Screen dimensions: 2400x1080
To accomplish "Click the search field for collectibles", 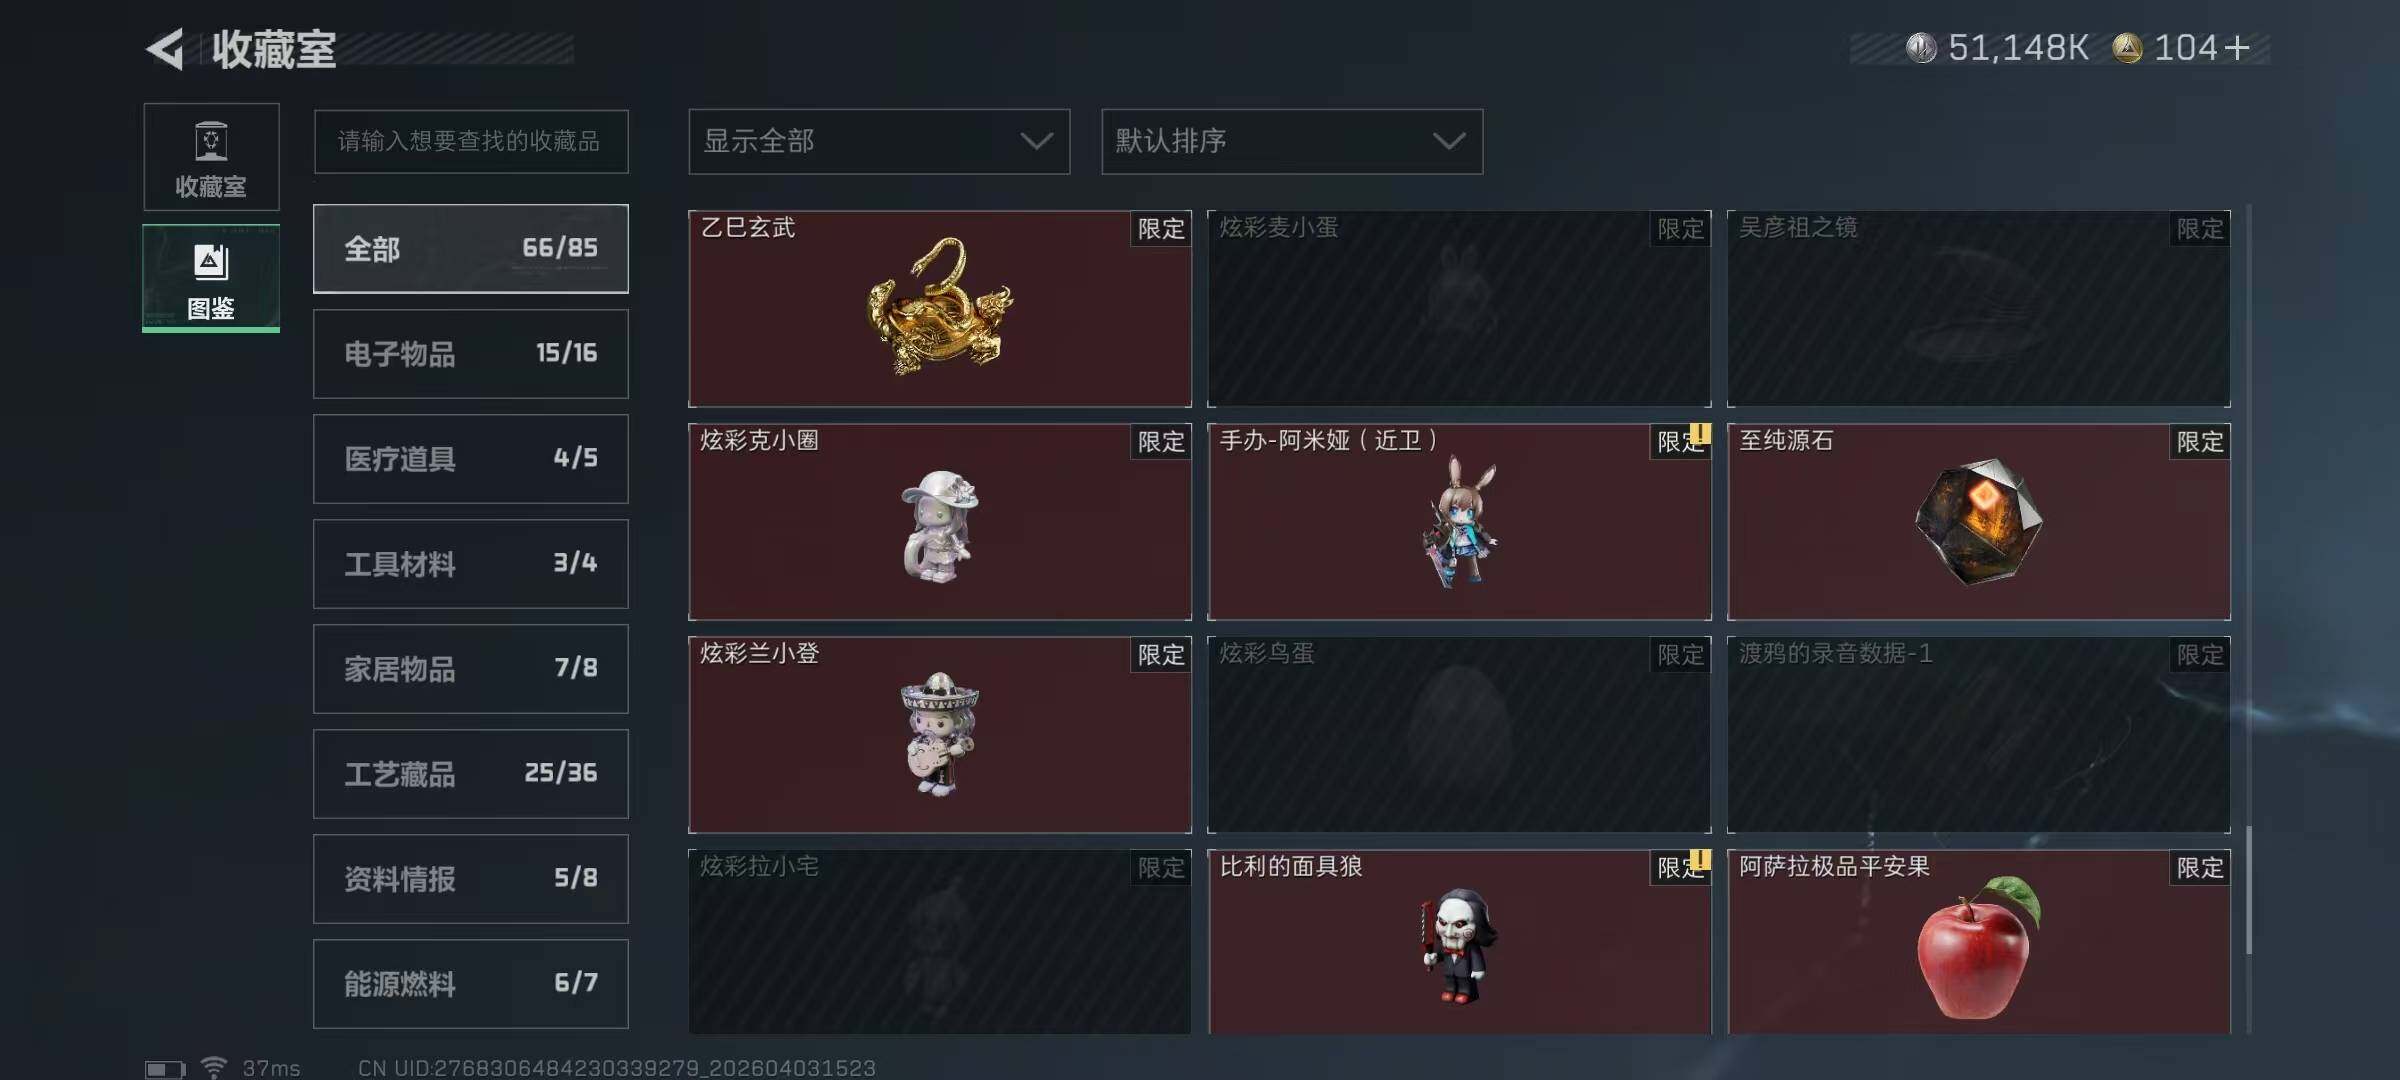I will (x=471, y=141).
